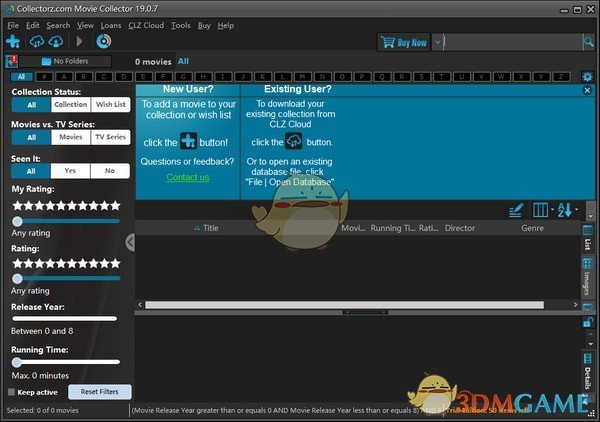Open the search options dropdown arrow
The image size is (600, 422).
[x=437, y=42]
